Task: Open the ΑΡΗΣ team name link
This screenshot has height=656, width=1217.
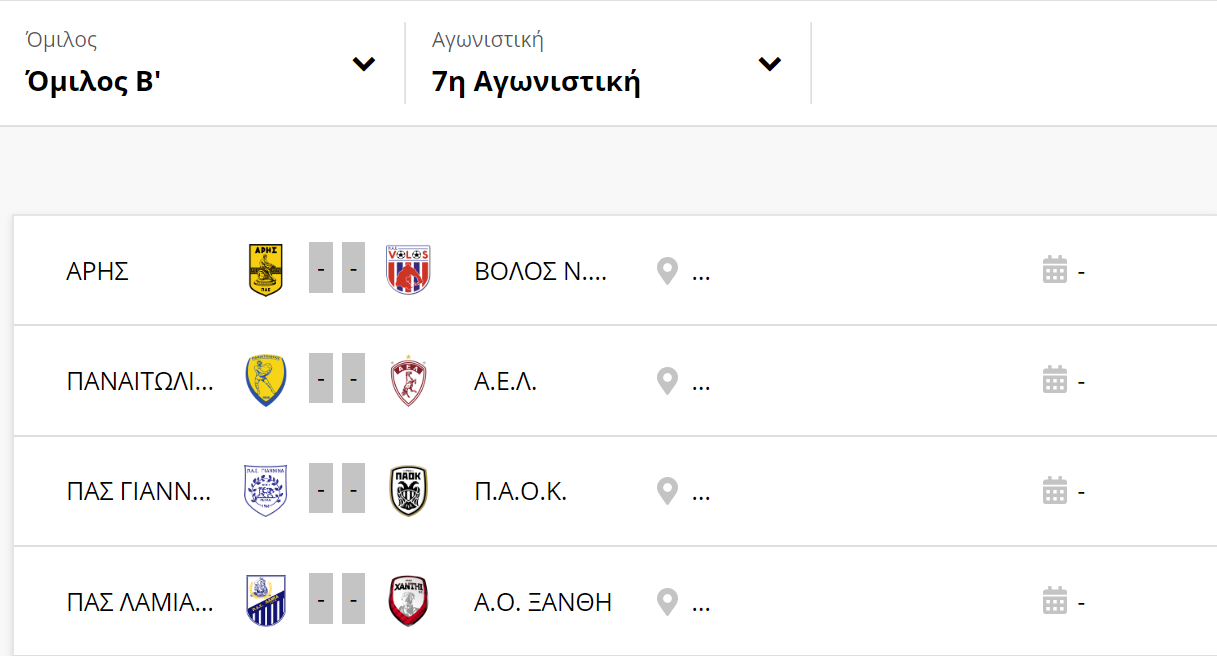Action: tap(98, 272)
